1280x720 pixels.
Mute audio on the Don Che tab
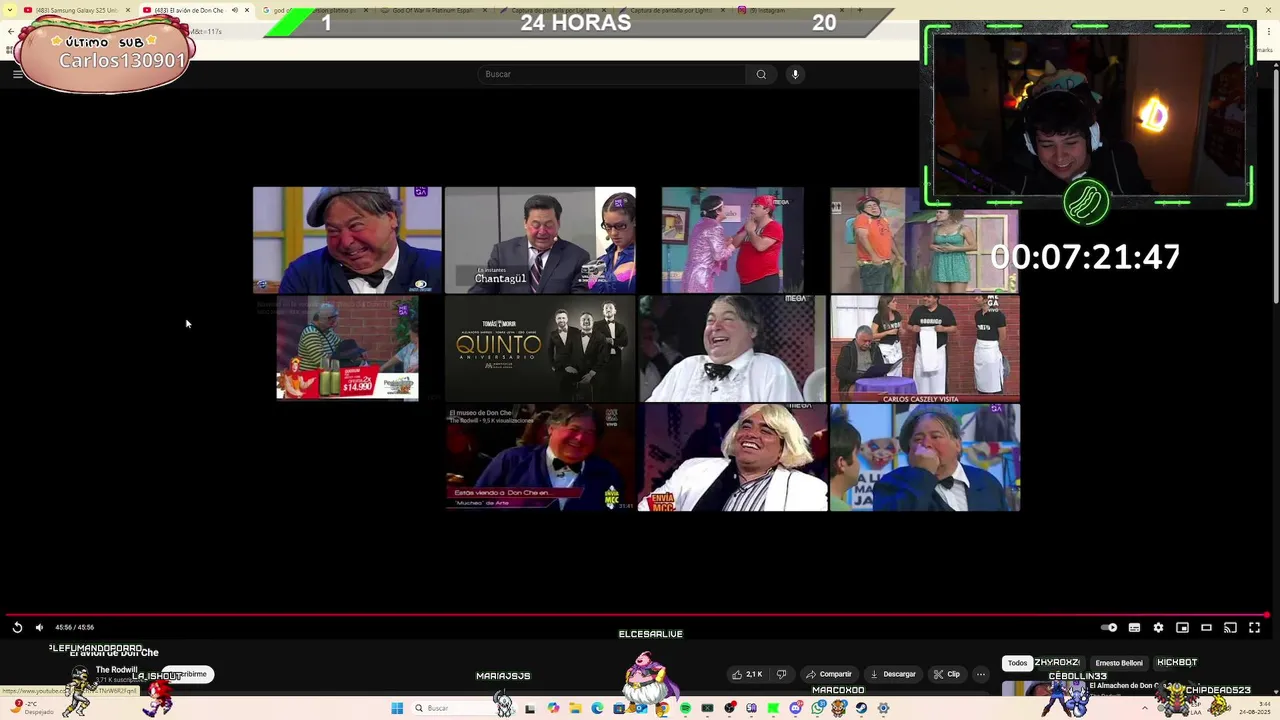(x=234, y=10)
